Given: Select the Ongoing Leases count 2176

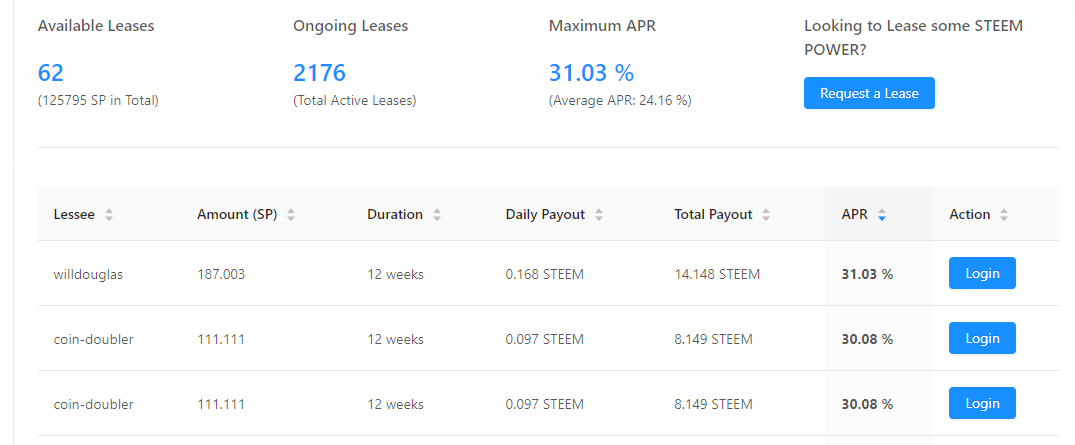Looking at the screenshot, I should pos(319,73).
